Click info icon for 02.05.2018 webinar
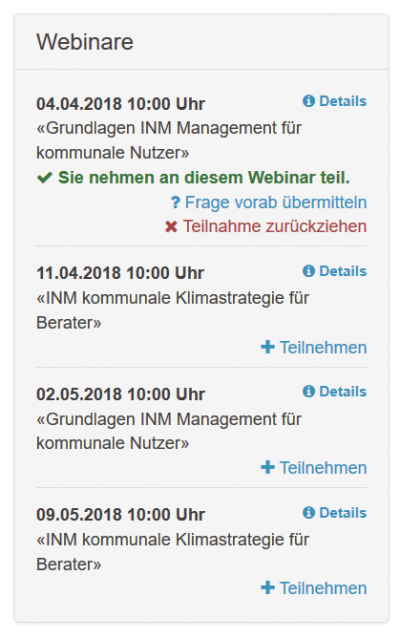 click(x=308, y=392)
